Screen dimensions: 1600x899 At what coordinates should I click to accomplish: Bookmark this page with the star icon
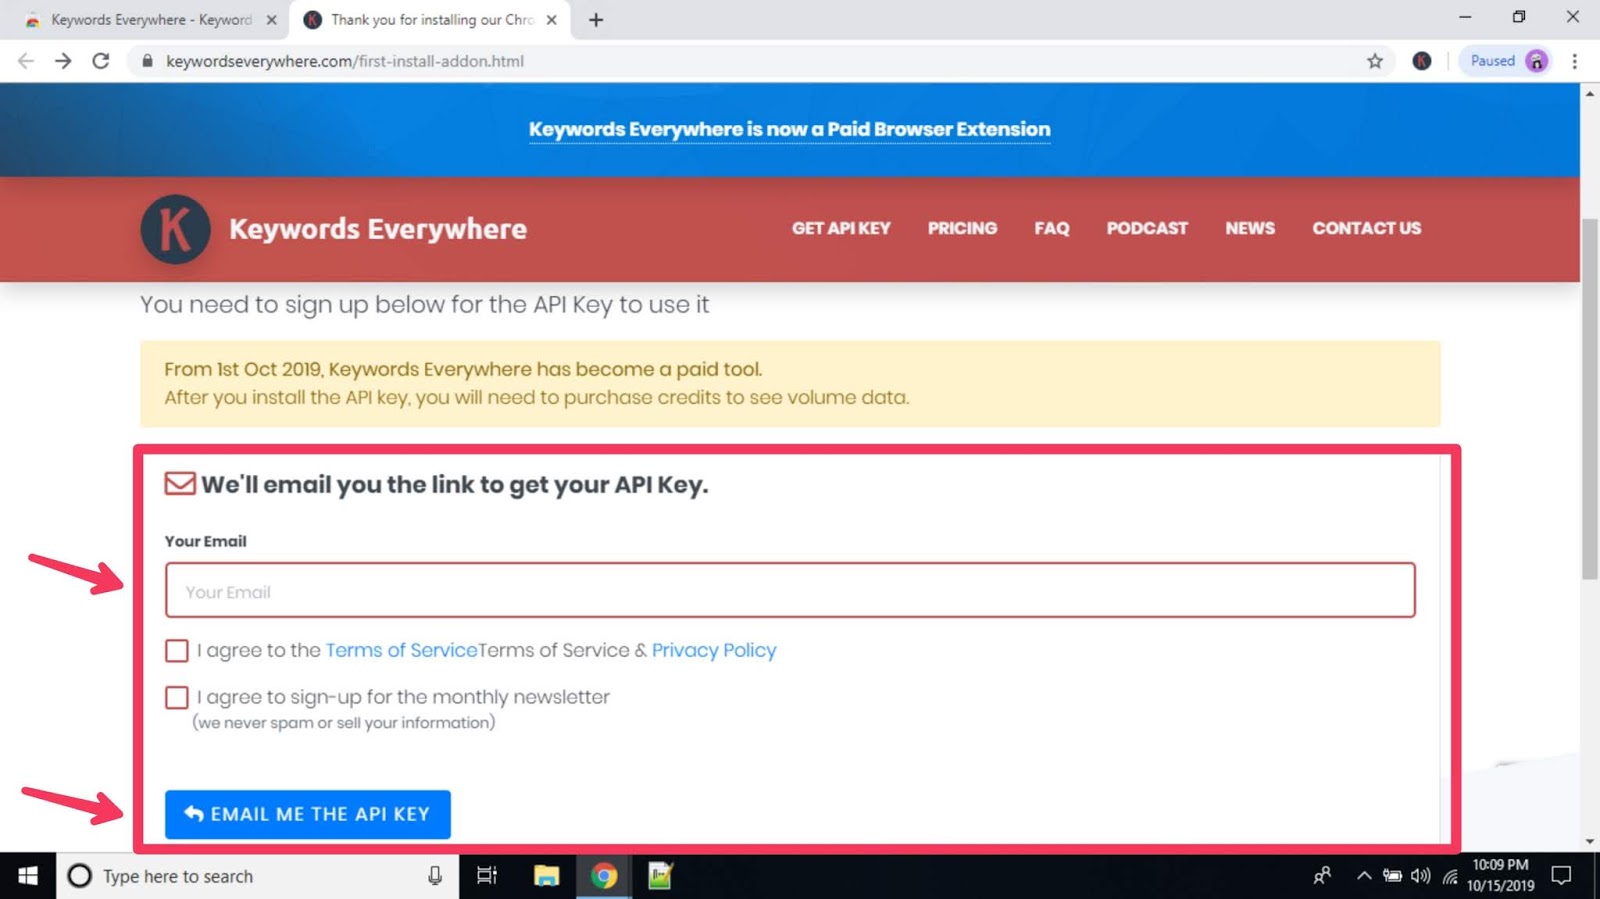(1375, 61)
